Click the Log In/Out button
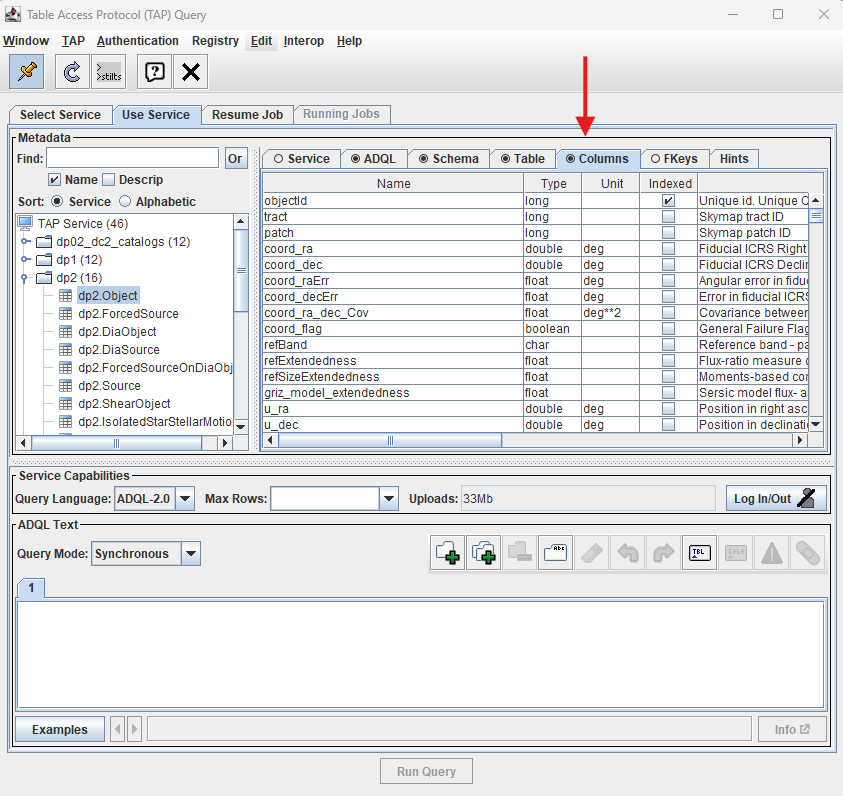Image resolution: width=843 pixels, height=796 pixels. [x=776, y=498]
